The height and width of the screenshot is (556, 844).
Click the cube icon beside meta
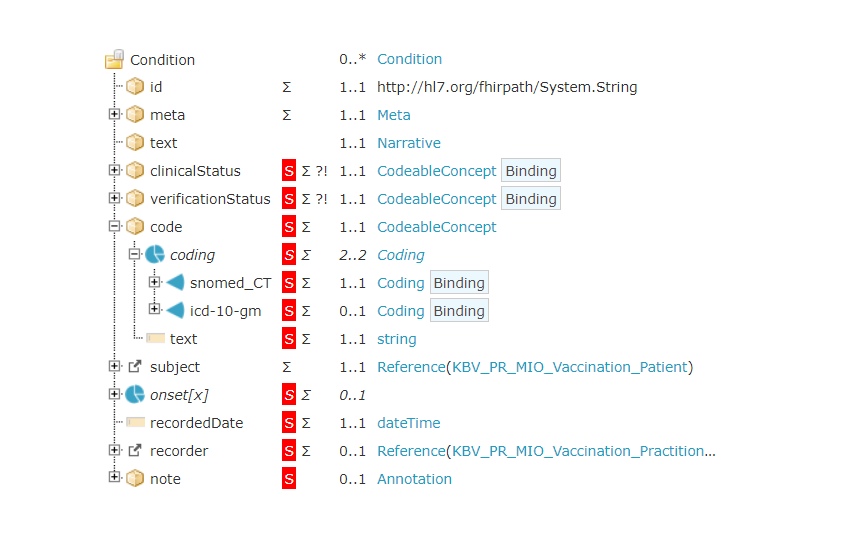tap(135, 115)
